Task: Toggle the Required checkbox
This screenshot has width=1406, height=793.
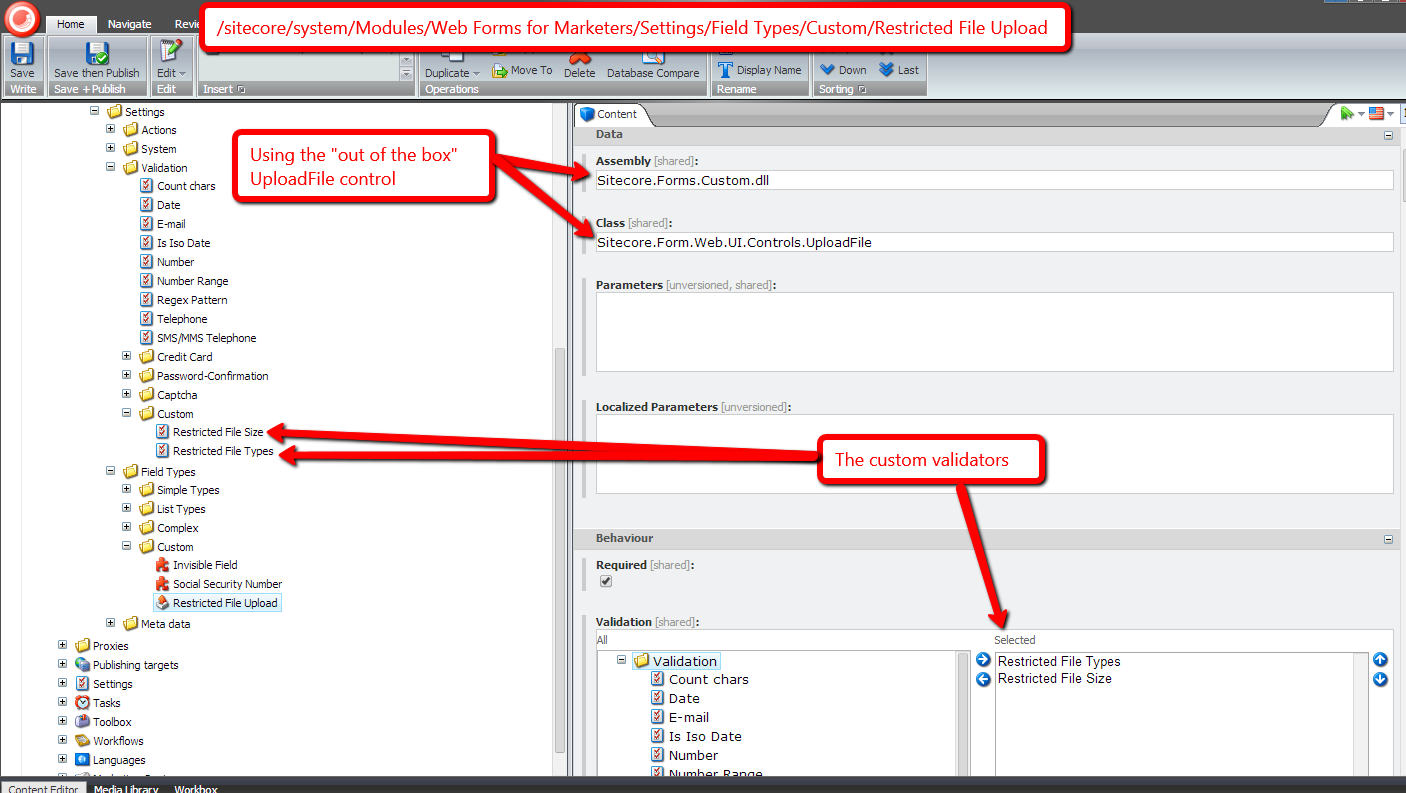Action: (605, 582)
